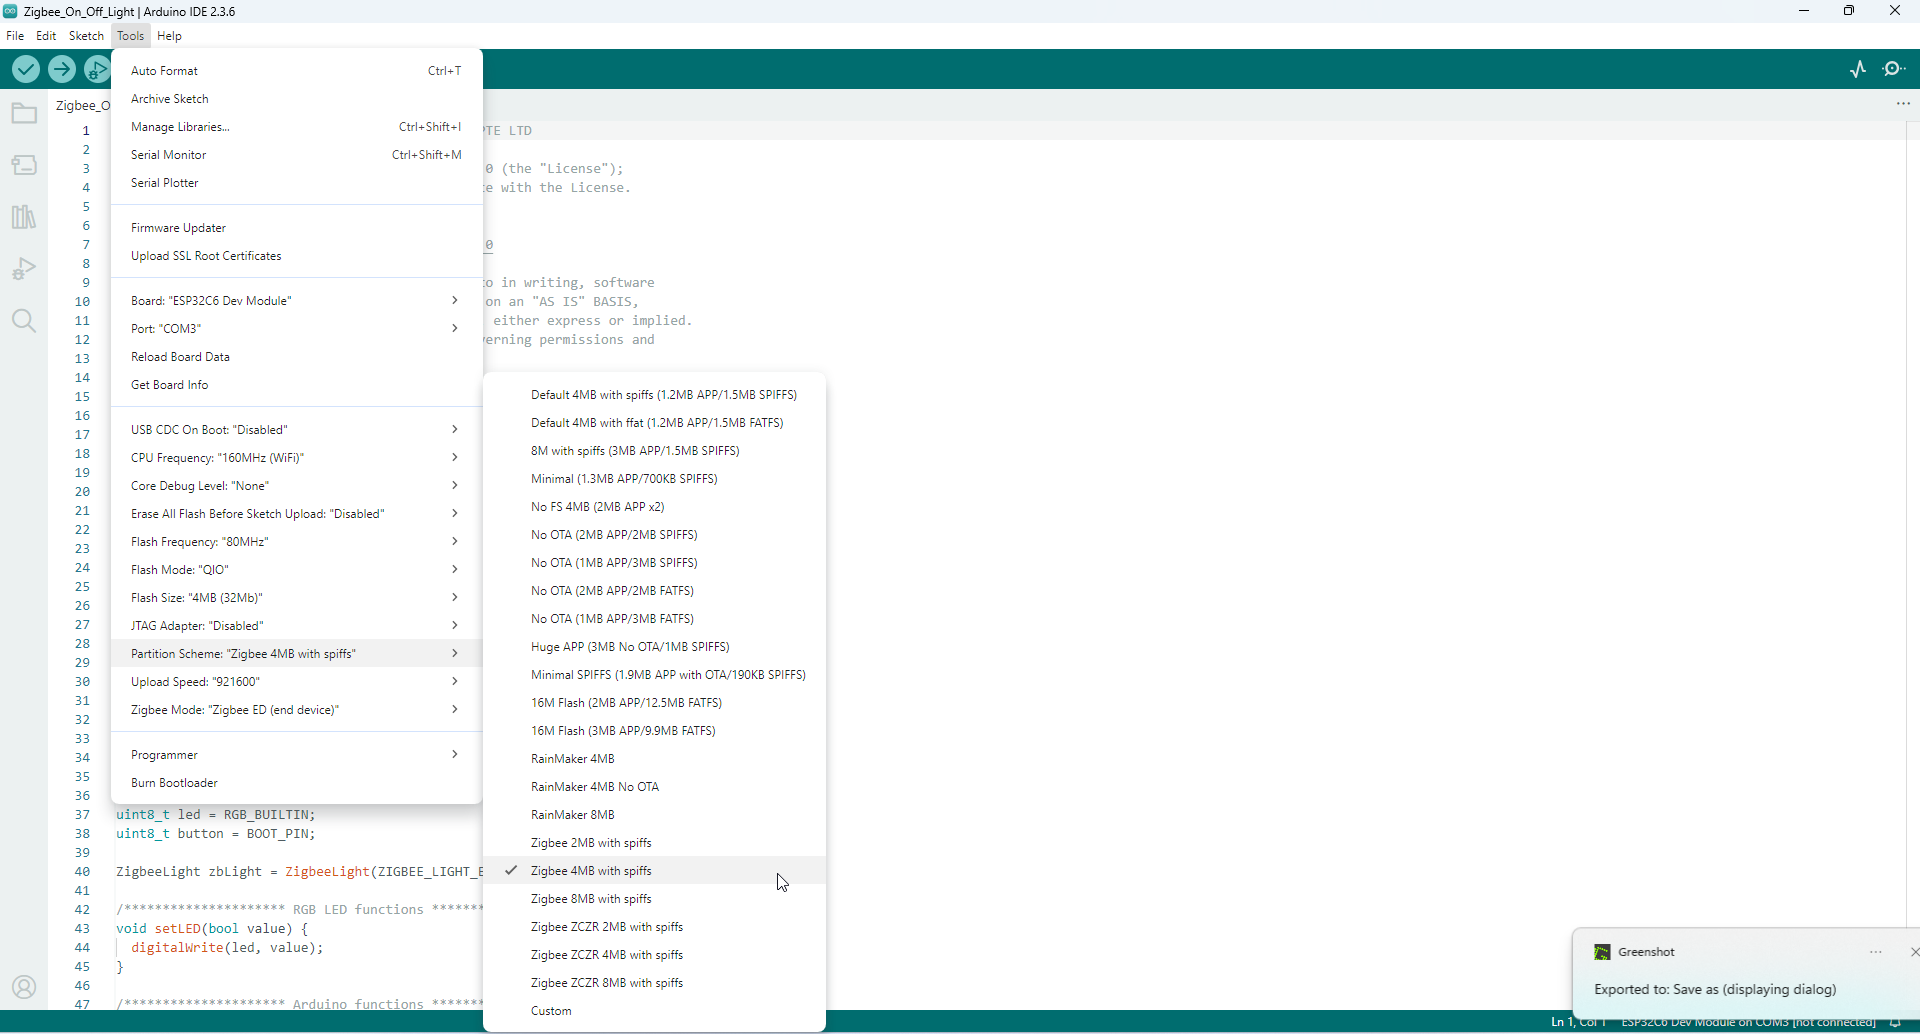
Task: Click Auto Format menu entry
Action: [x=165, y=71]
